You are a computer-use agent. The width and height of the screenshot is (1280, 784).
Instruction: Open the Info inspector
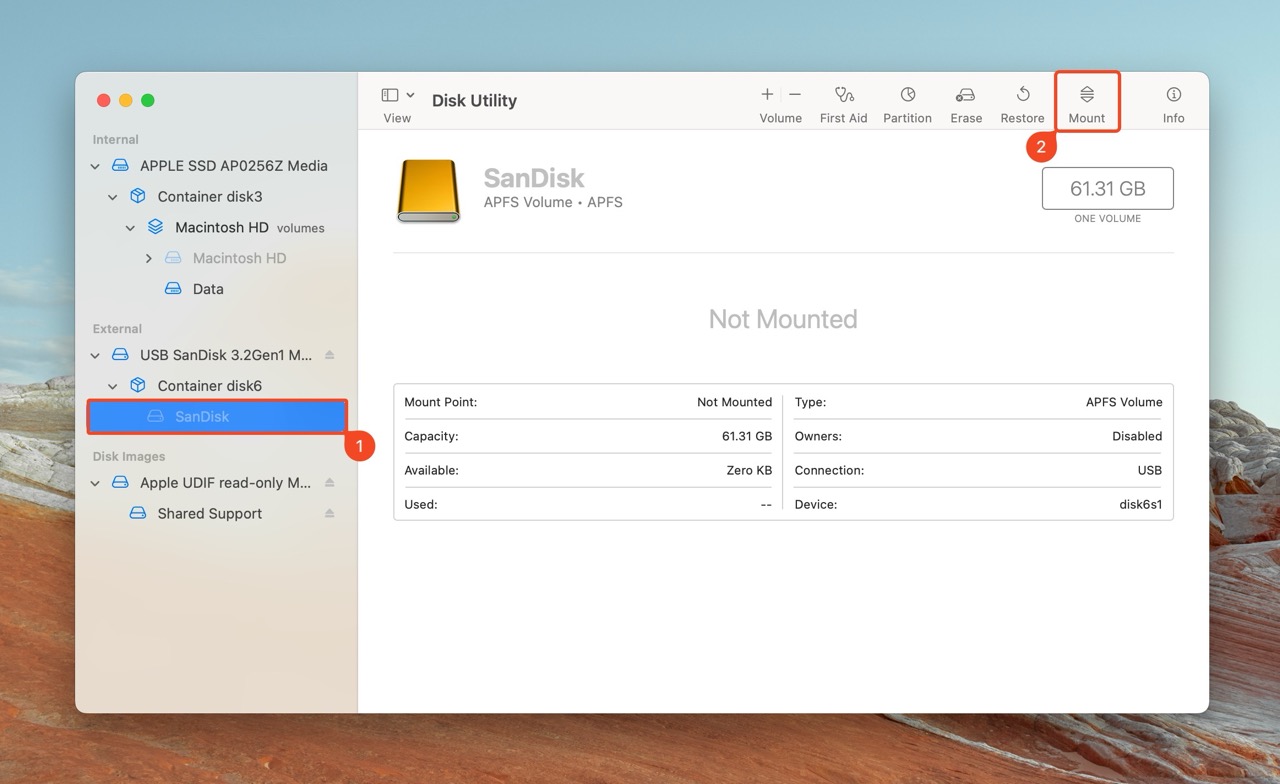click(x=1173, y=95)
